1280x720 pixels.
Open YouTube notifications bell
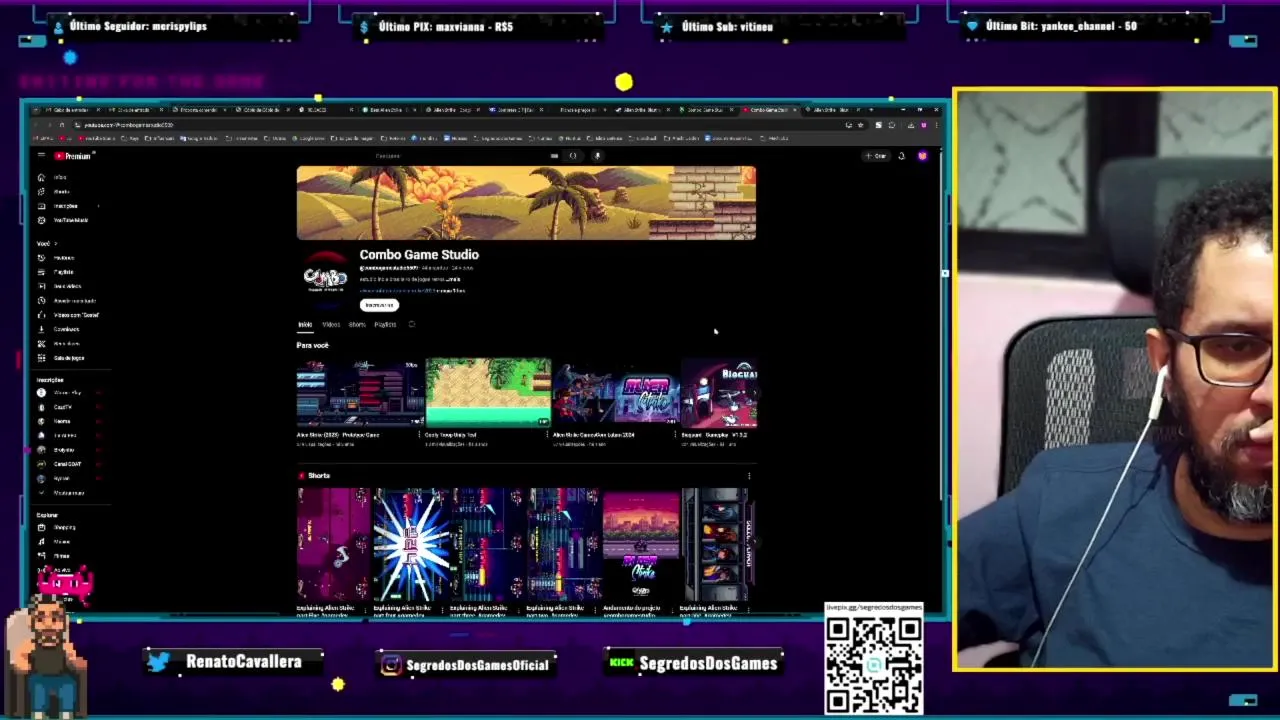[x=901, y=156]
